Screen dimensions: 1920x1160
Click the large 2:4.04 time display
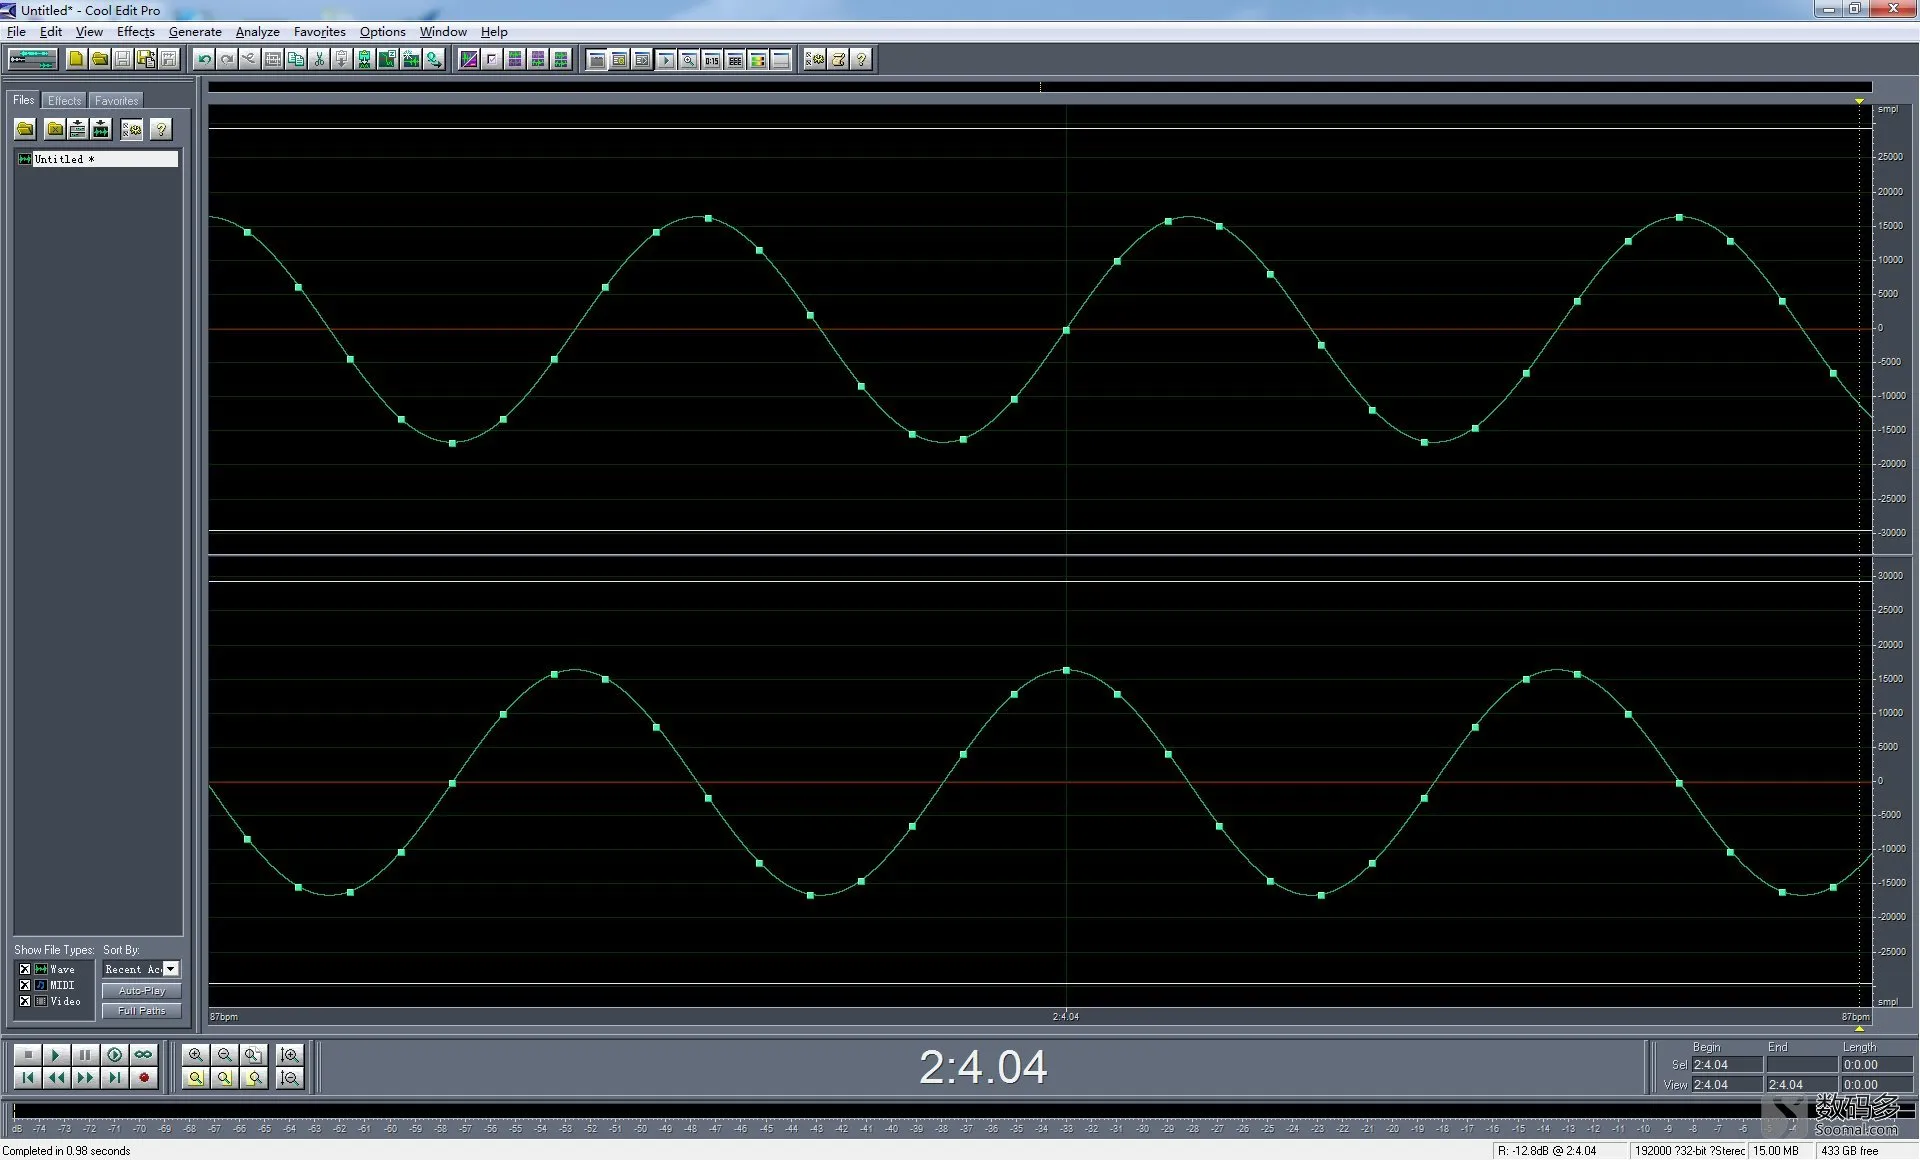983,1067
